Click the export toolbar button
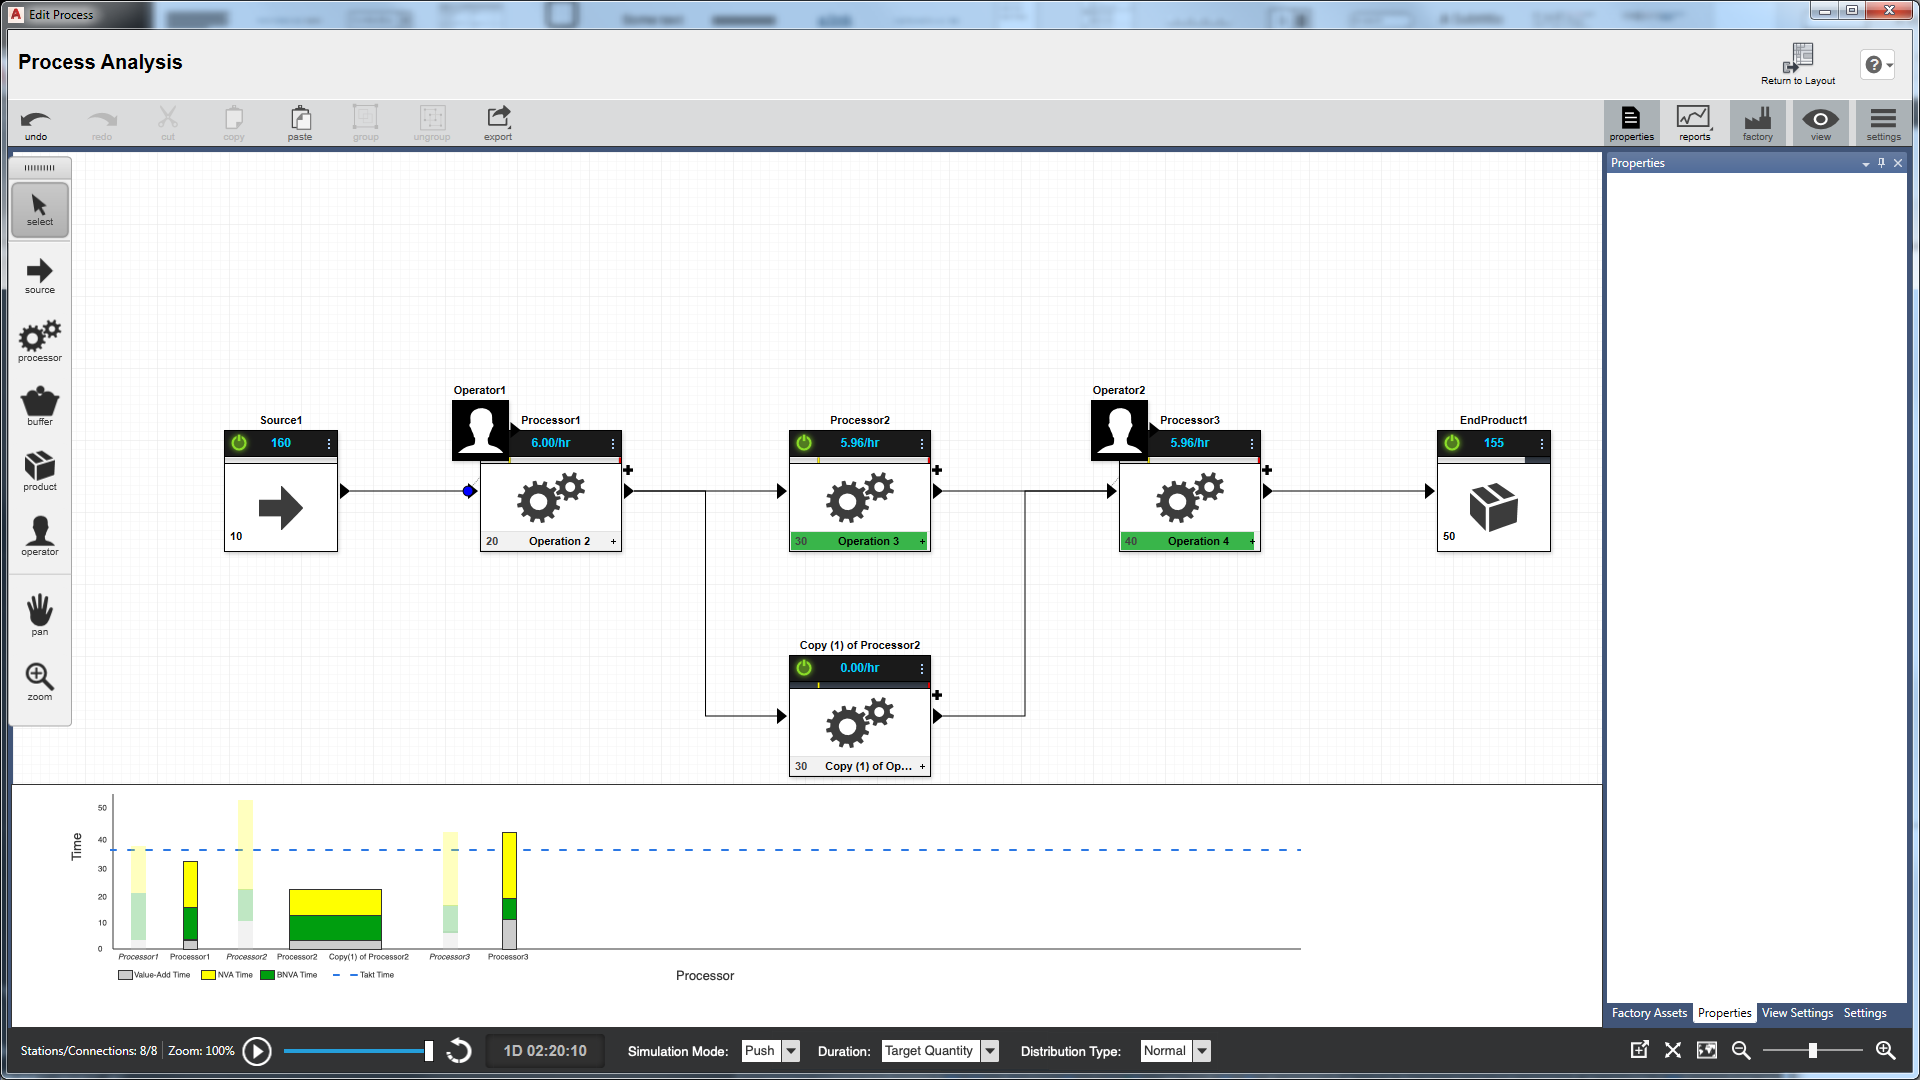Screen dimensions: 1920x1080 [498, 124]
